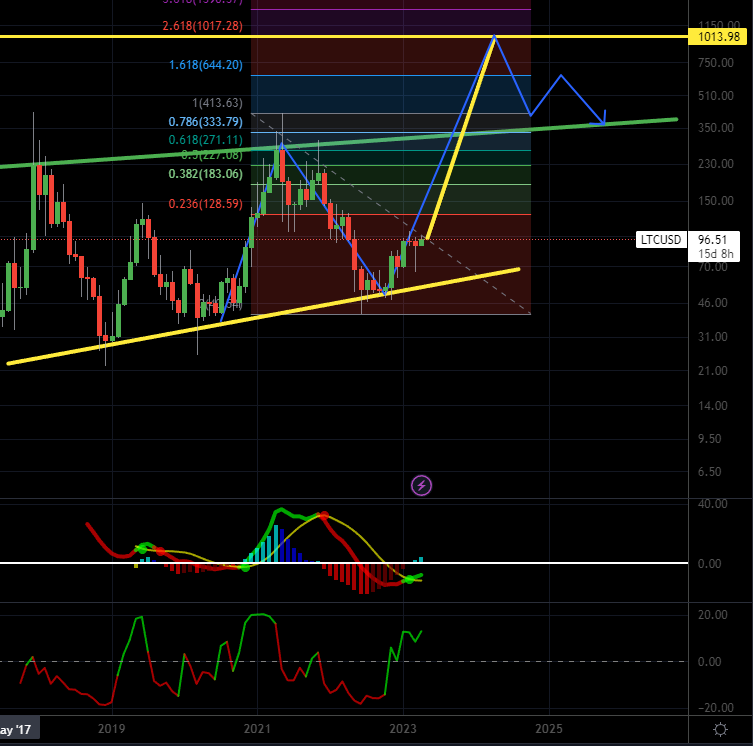The image size is (753, 746).
Task: Select the 2023 time axis label
Action: 403,729
